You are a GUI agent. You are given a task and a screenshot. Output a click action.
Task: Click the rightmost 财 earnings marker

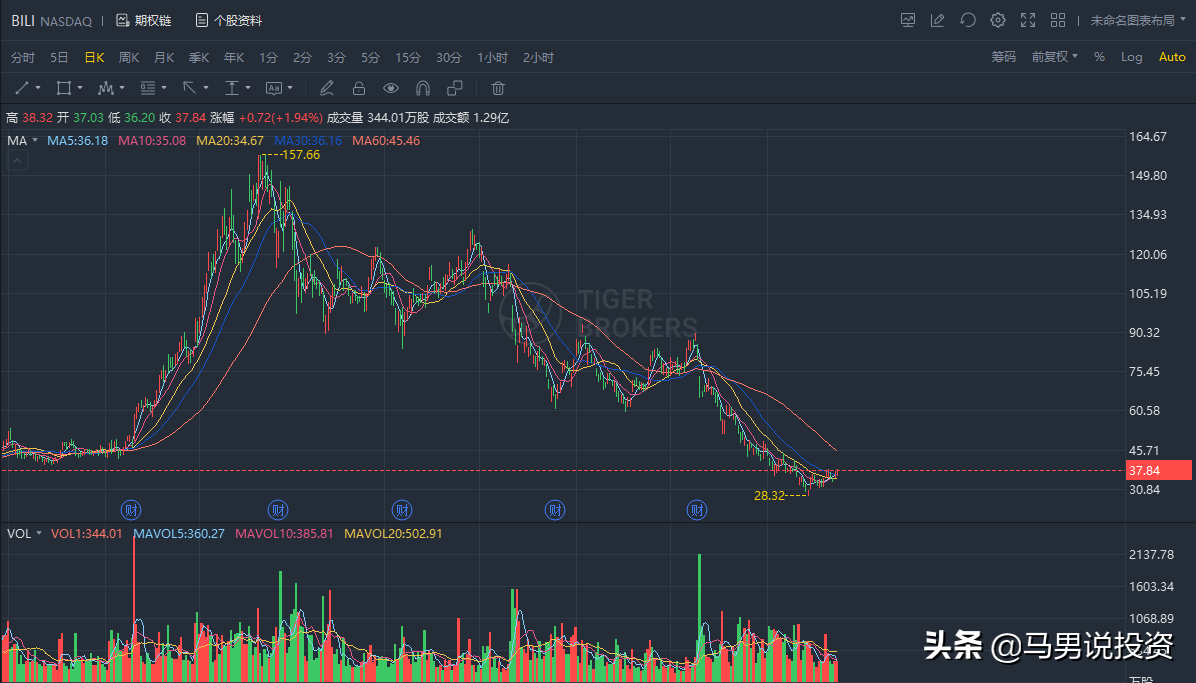(696, 510)
